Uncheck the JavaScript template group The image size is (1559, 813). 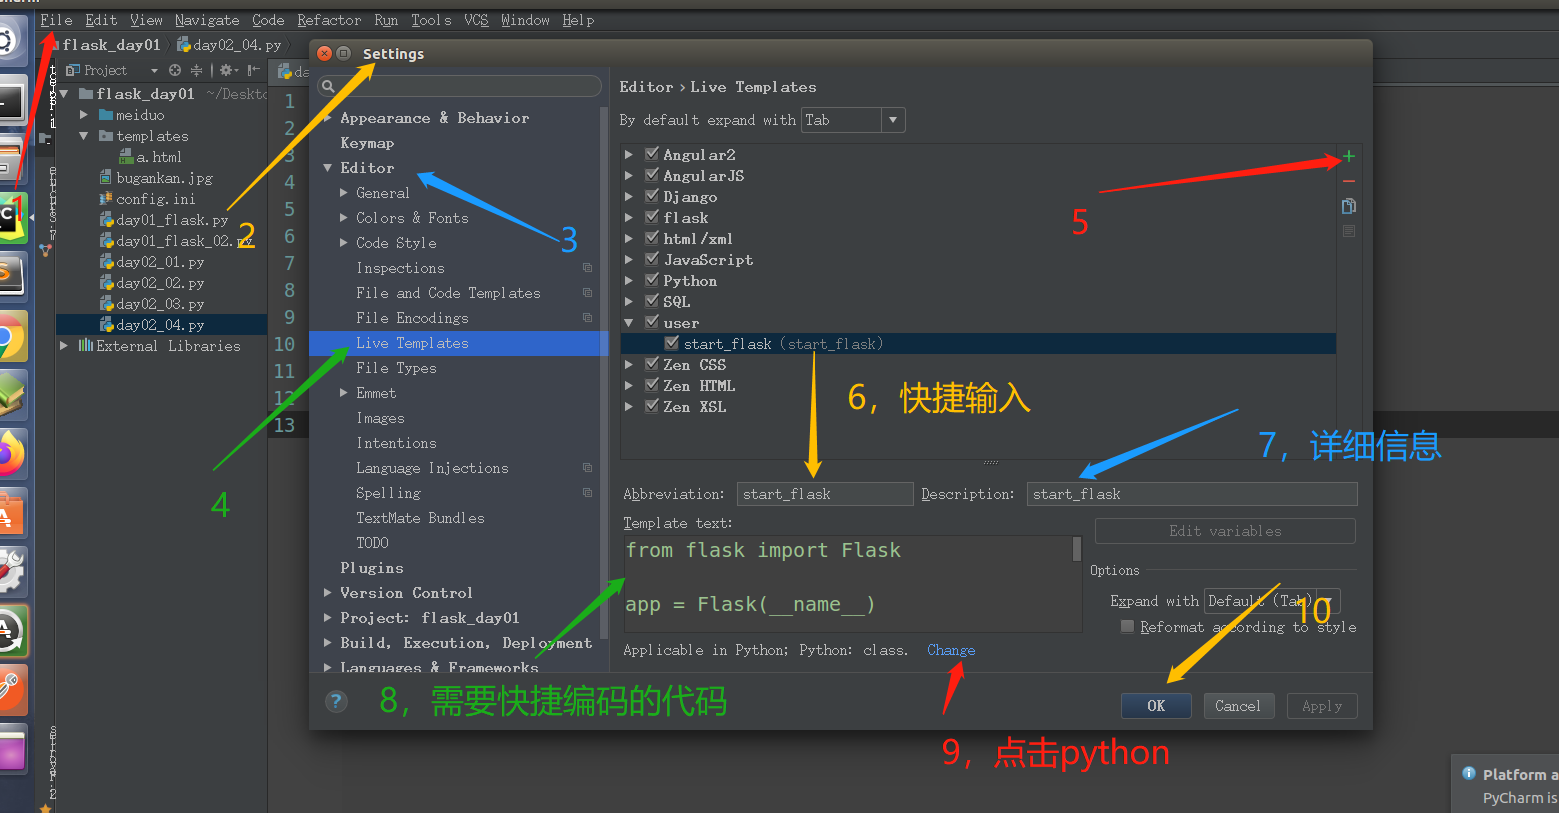(x=652, y=259)
